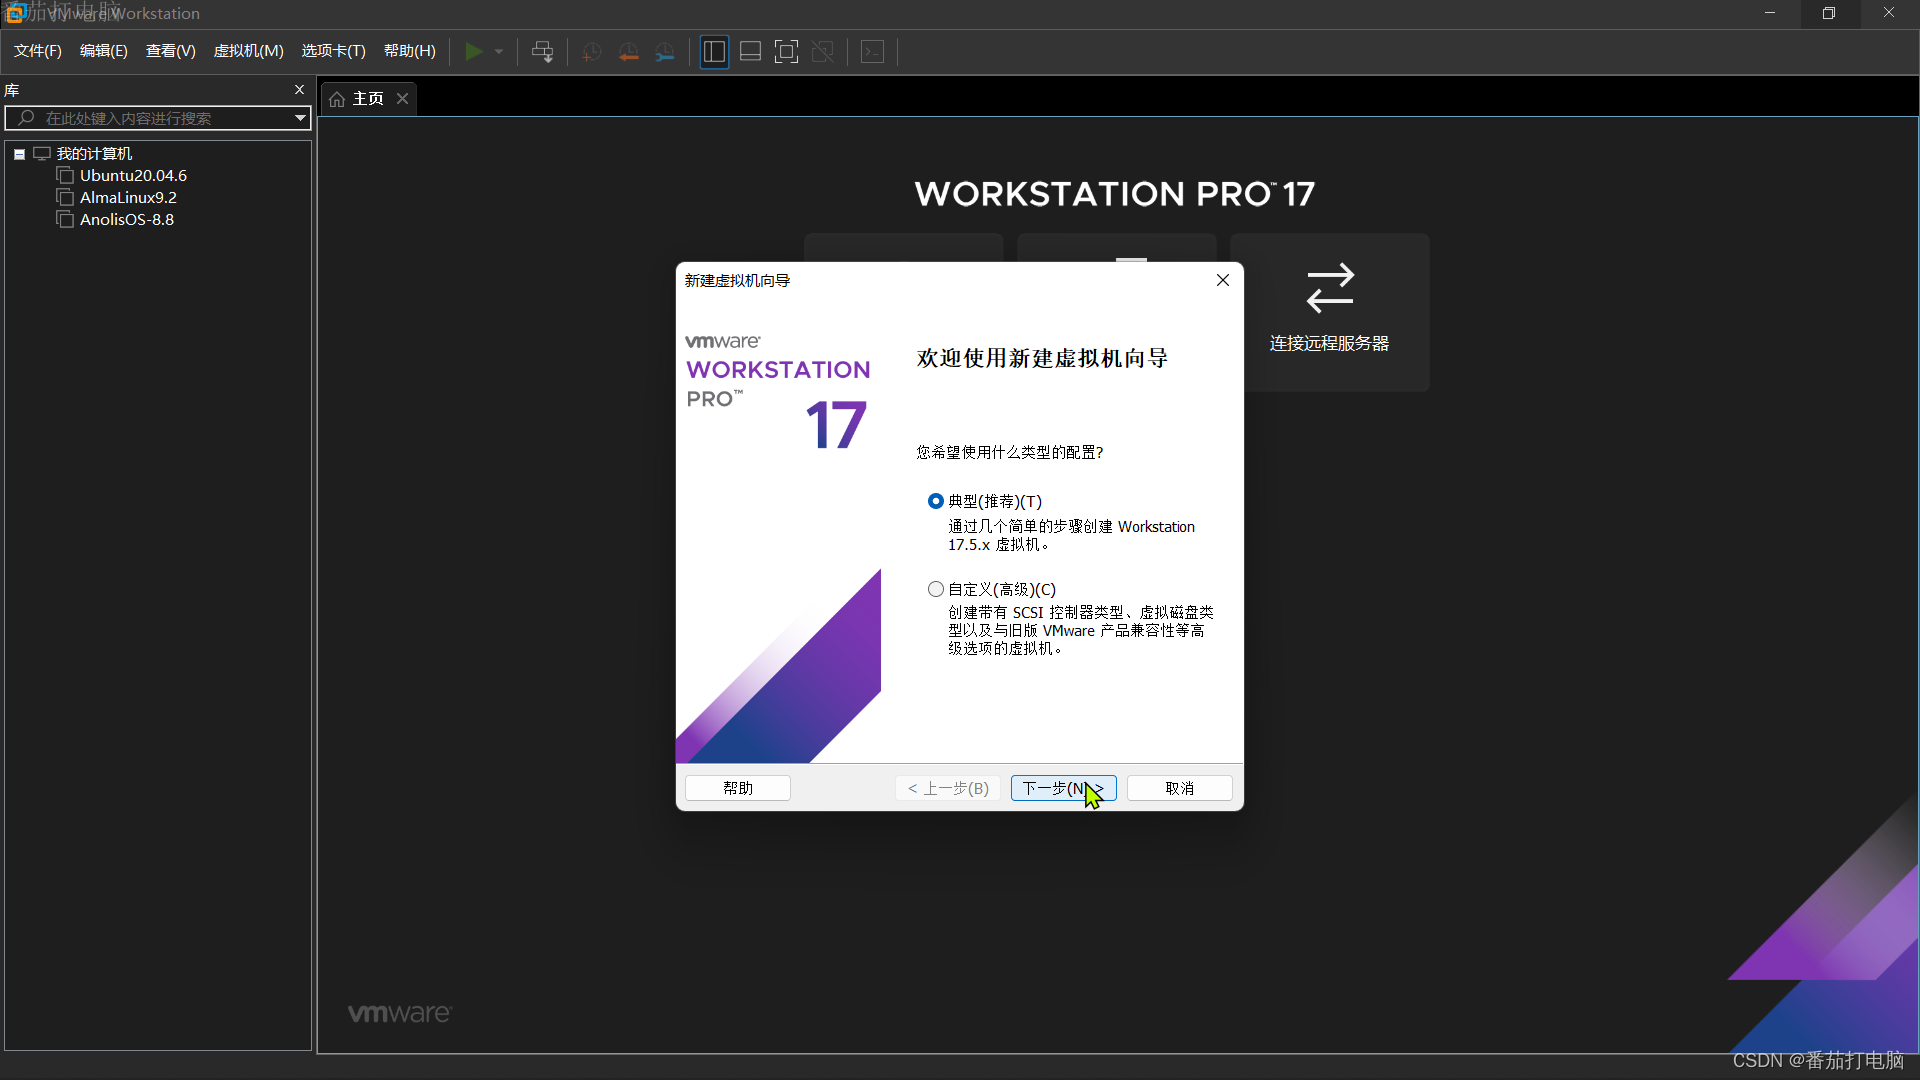Open the 编辑(E) menu
Screen dimensions: 1920x1080
[x=104, y=51]
